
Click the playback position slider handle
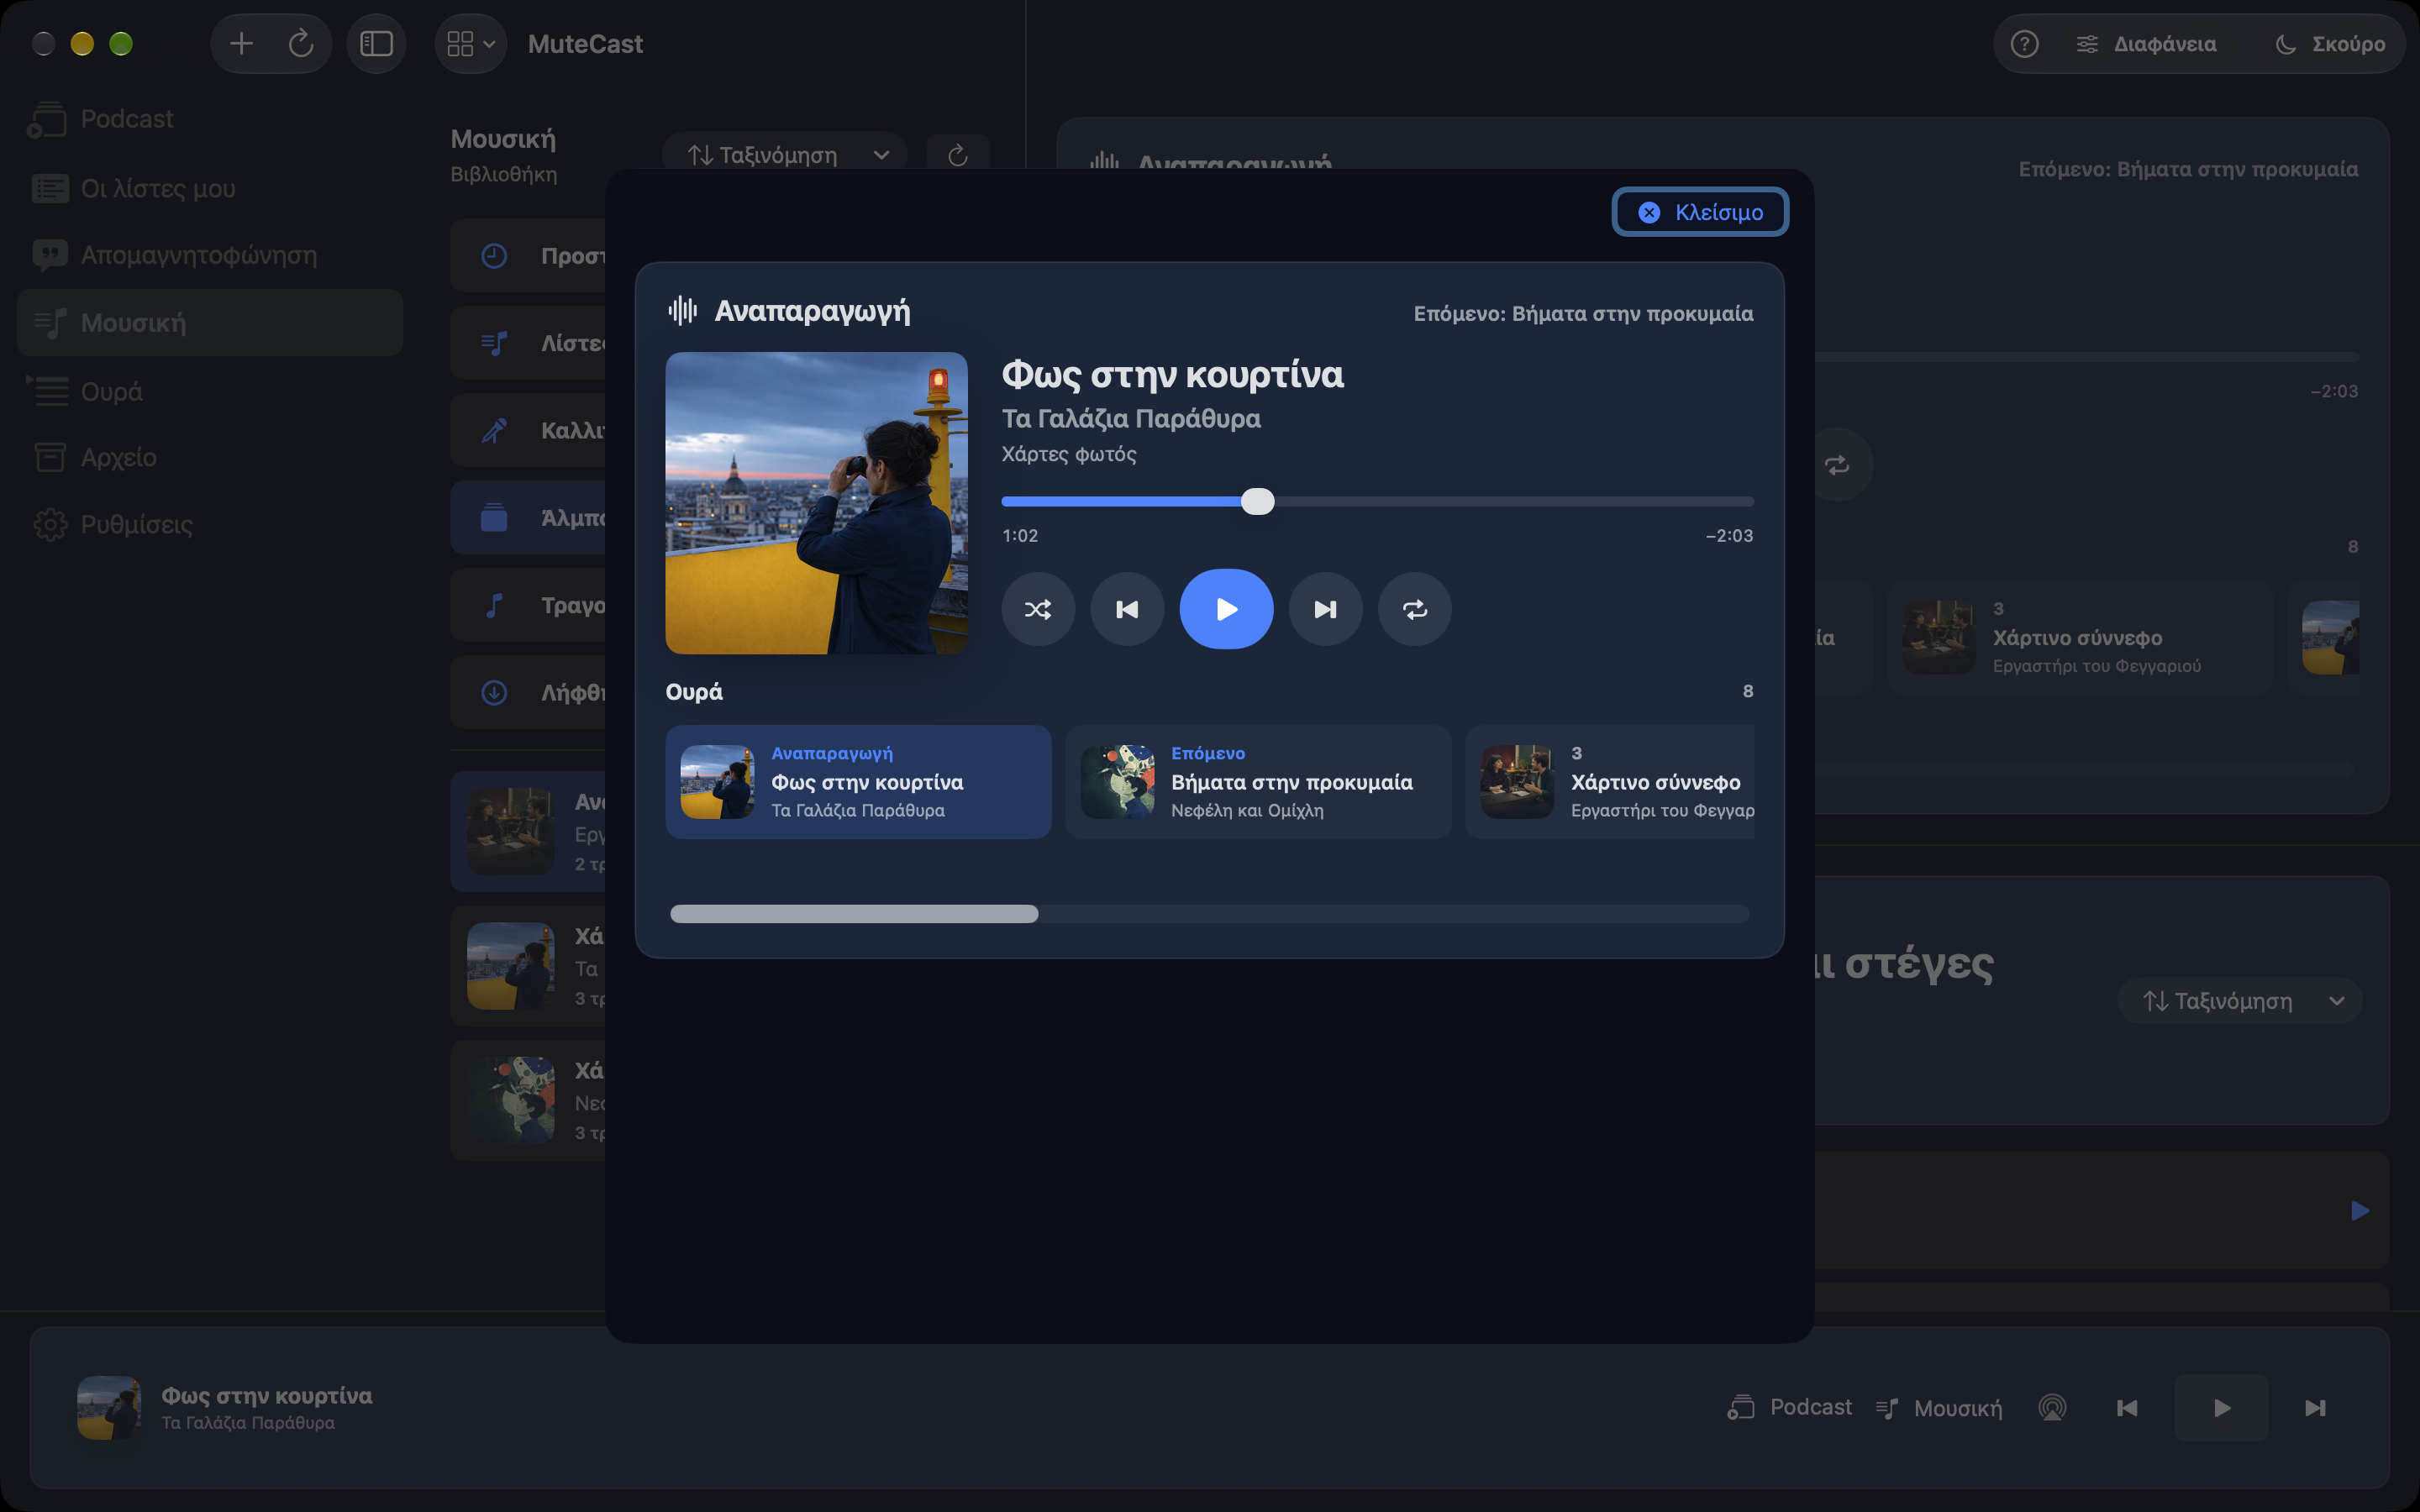(x=1257, y=501)
